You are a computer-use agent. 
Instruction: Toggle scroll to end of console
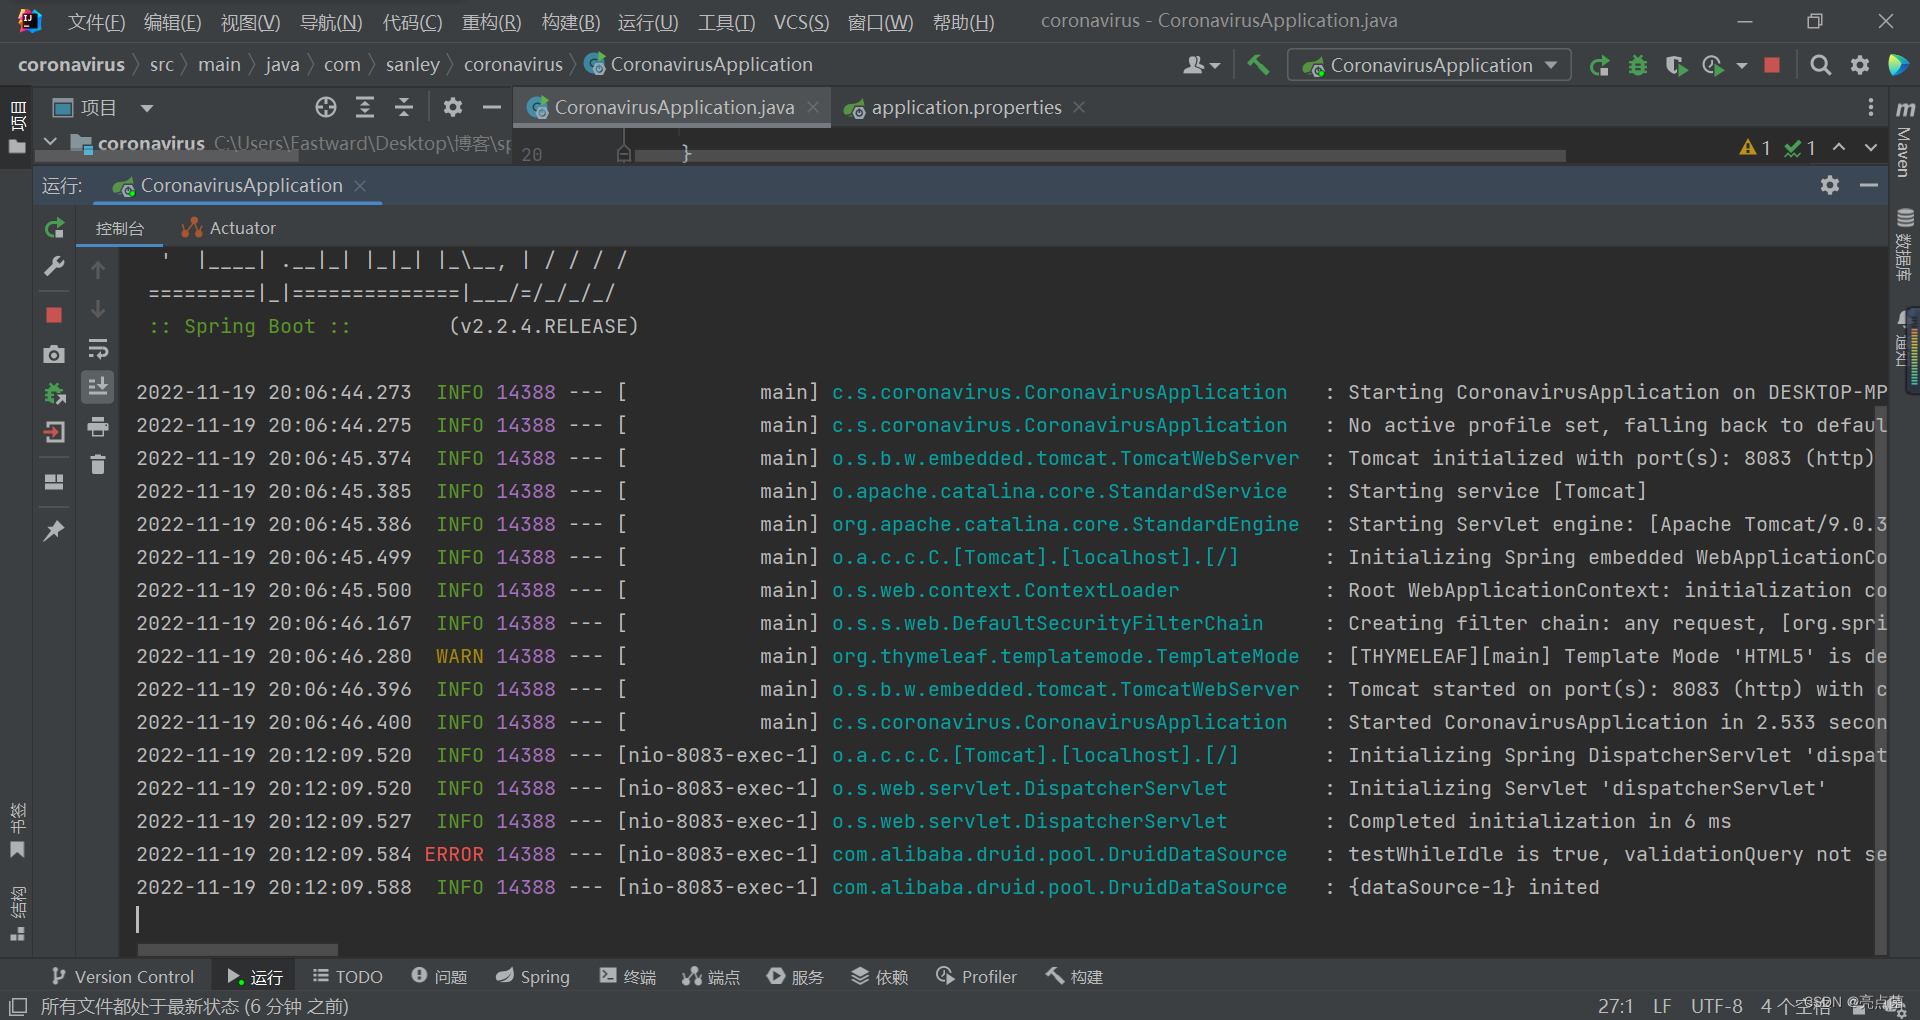click(98, 387)
